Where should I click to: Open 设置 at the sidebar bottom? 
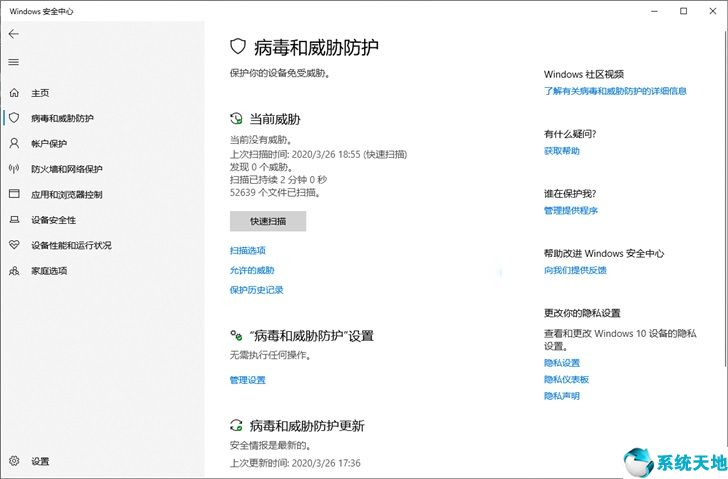(x=40, y=461)
